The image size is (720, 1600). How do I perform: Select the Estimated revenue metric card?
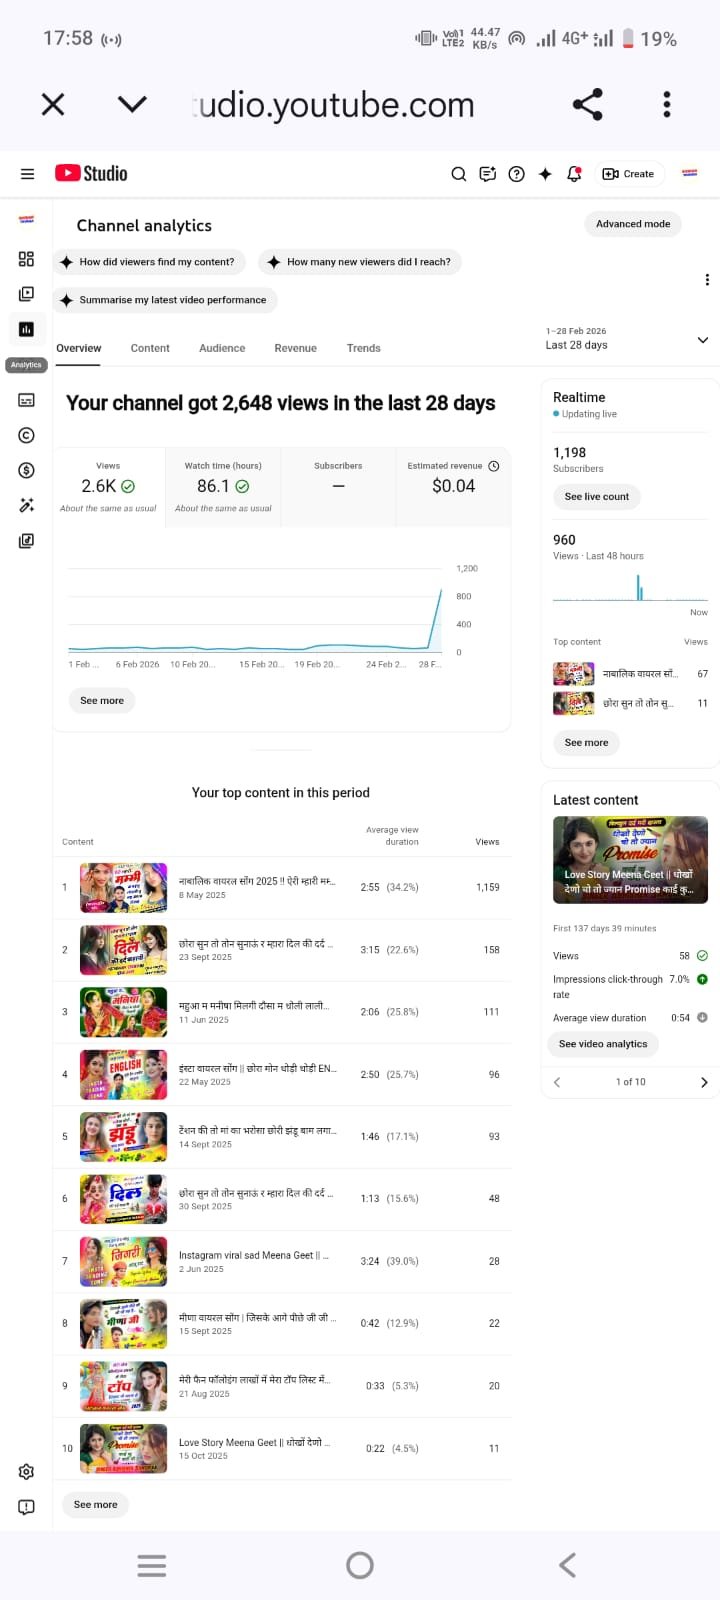[453, 487]
